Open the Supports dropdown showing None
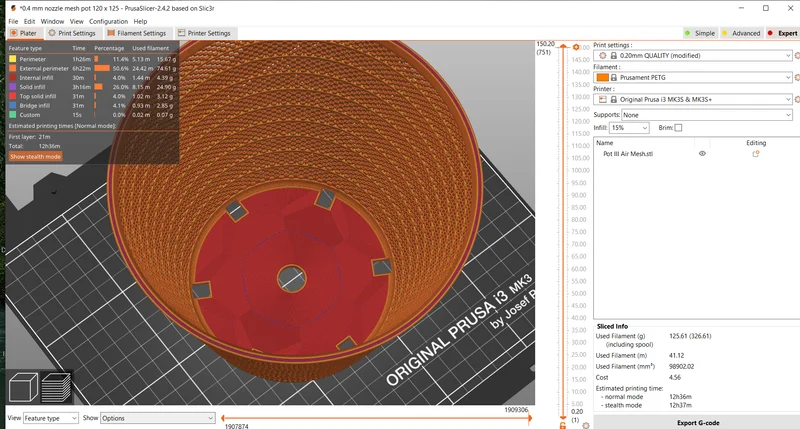Image resolution: width=800 pixels, height=429 pixels. (707, 115)
